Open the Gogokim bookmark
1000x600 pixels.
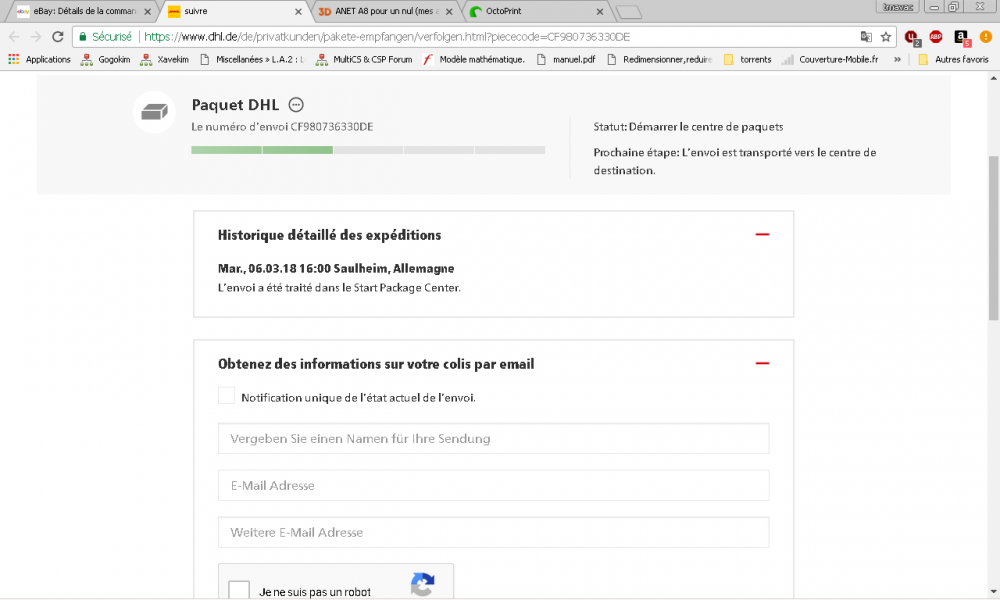[105, 59]
